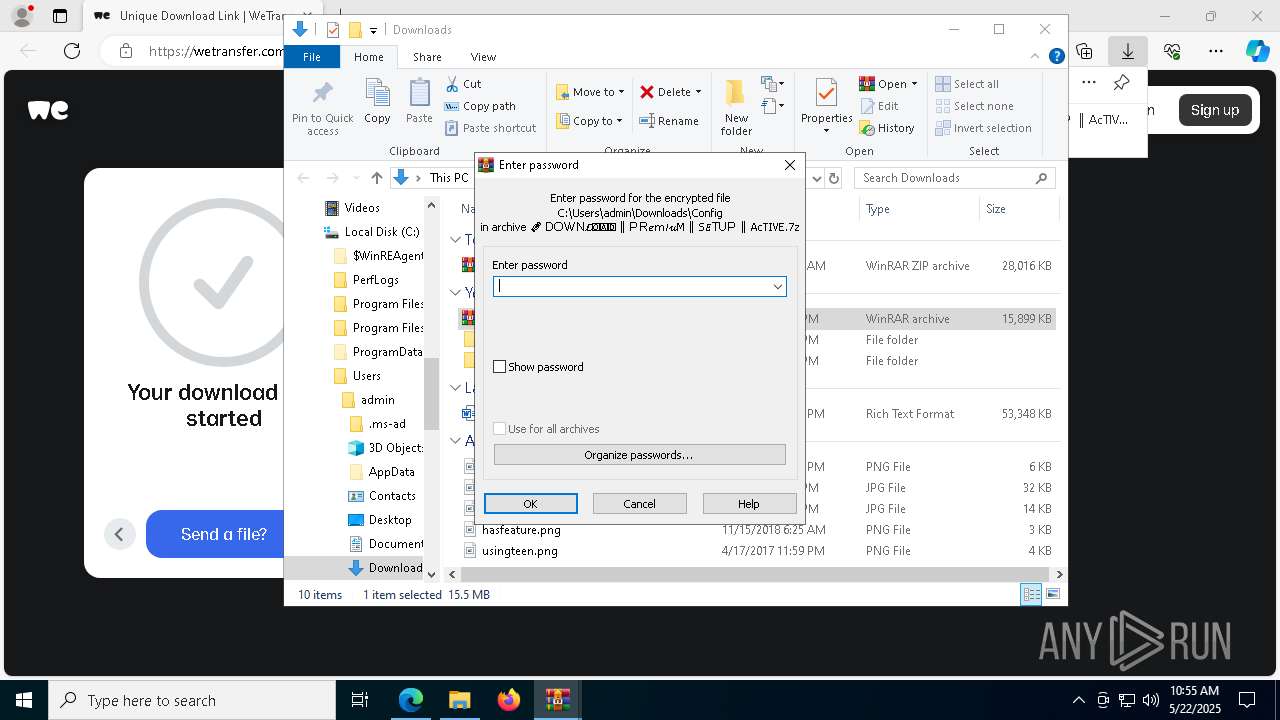Image resolution: width=1280 pixels, height=720 pixels.
Task: Open Edge Copilot icon
Action: [x=1257, y=51]
